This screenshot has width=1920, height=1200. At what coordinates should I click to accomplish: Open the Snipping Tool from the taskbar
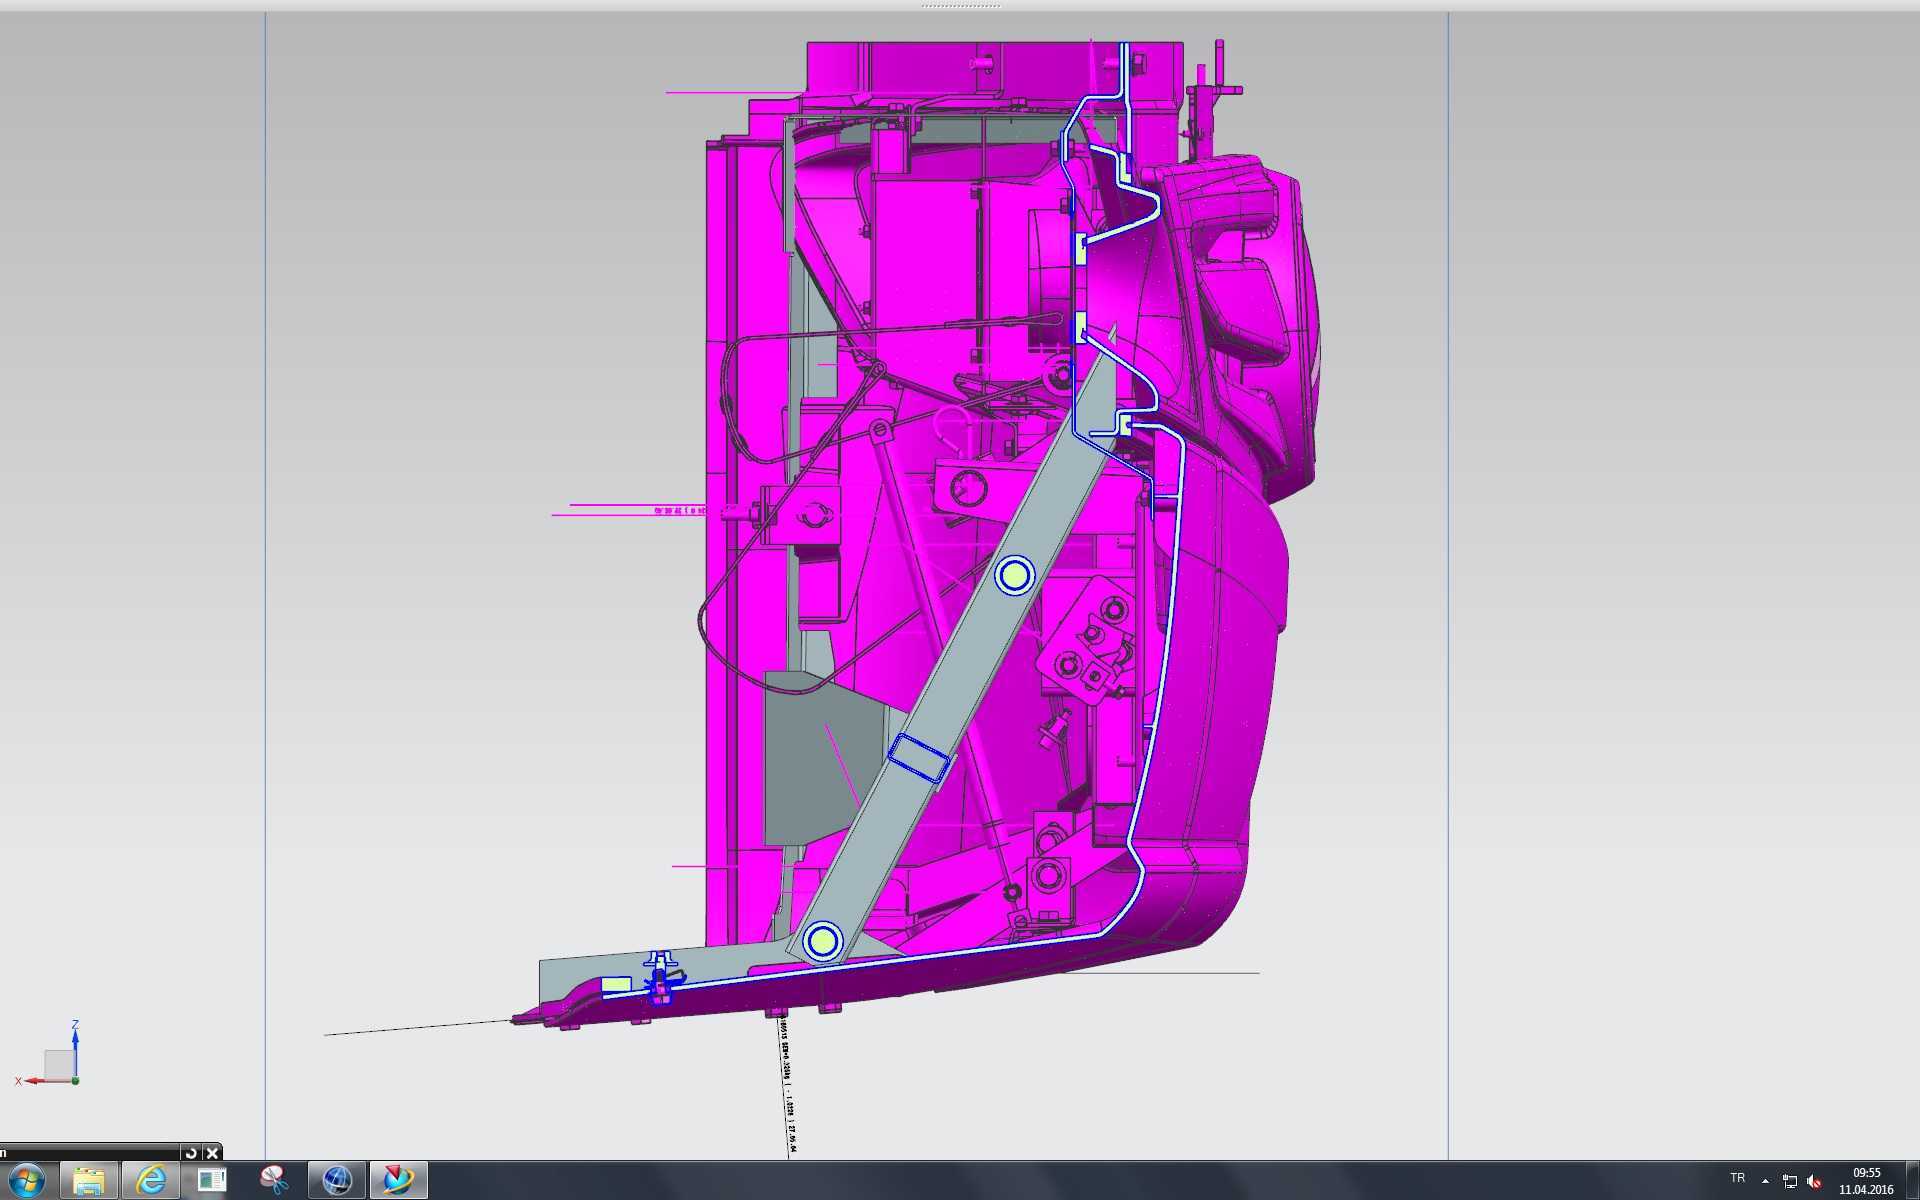(274, 1181)
